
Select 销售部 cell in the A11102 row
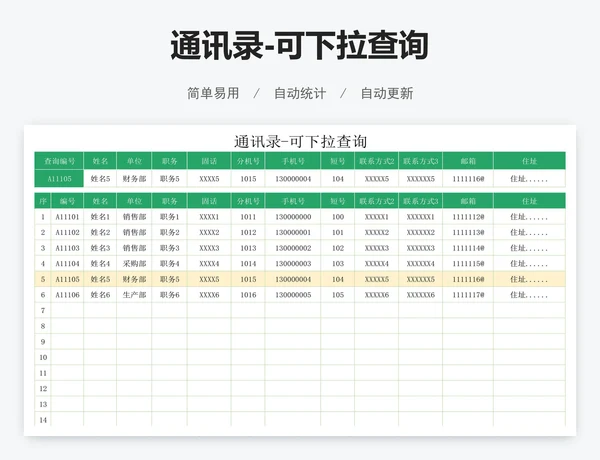pos(134,233)
